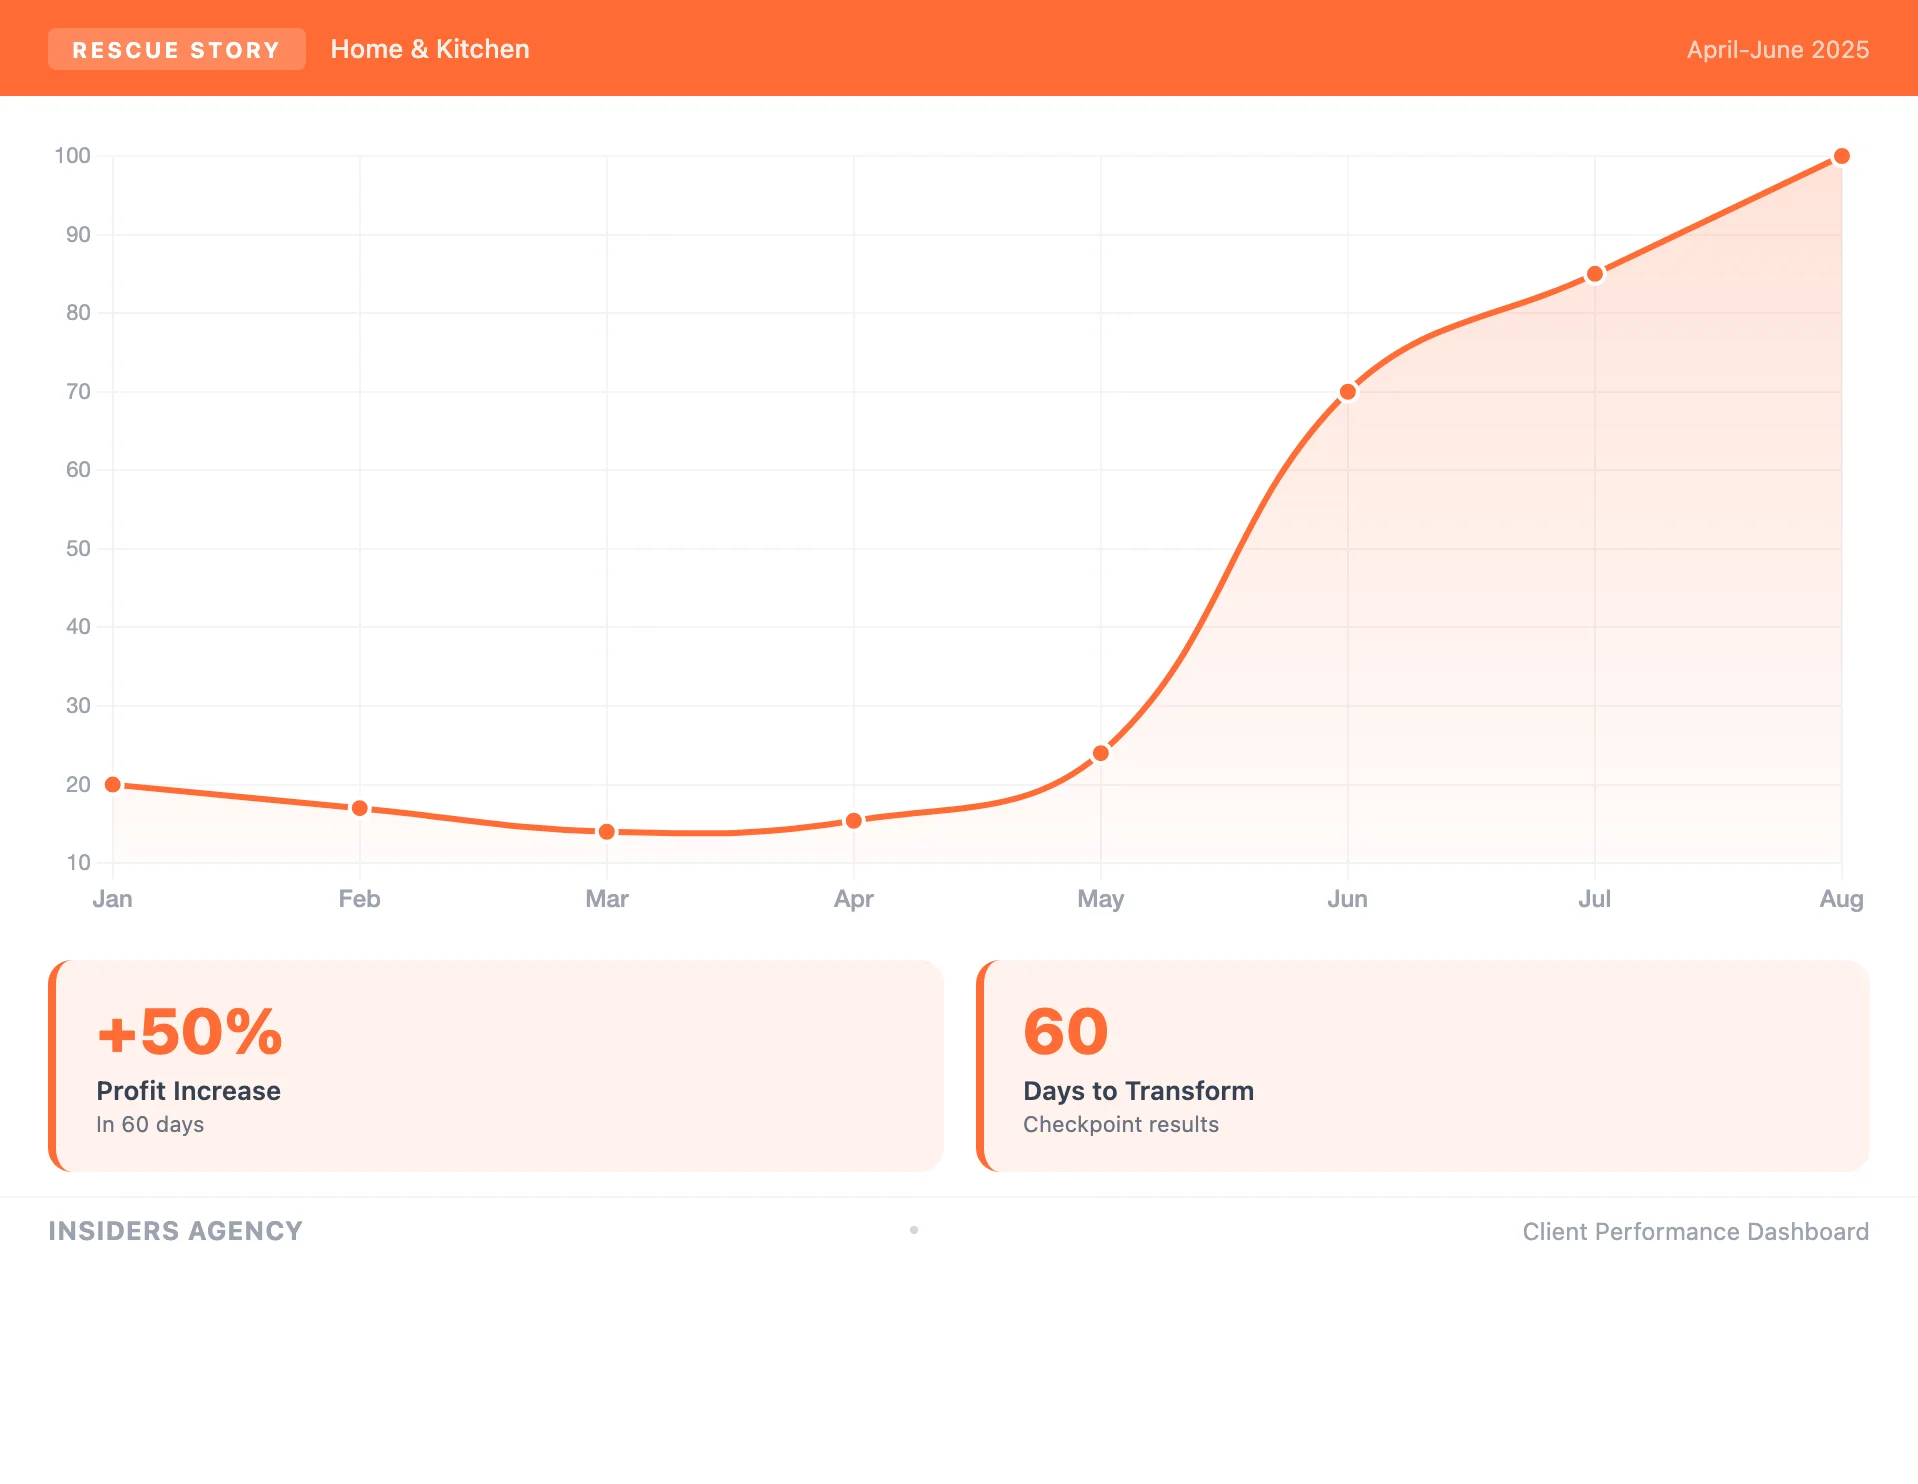The image size is (1918, 1484).
Task: Open the +50% Profit Increase card
Action: tap(496, 1066)
